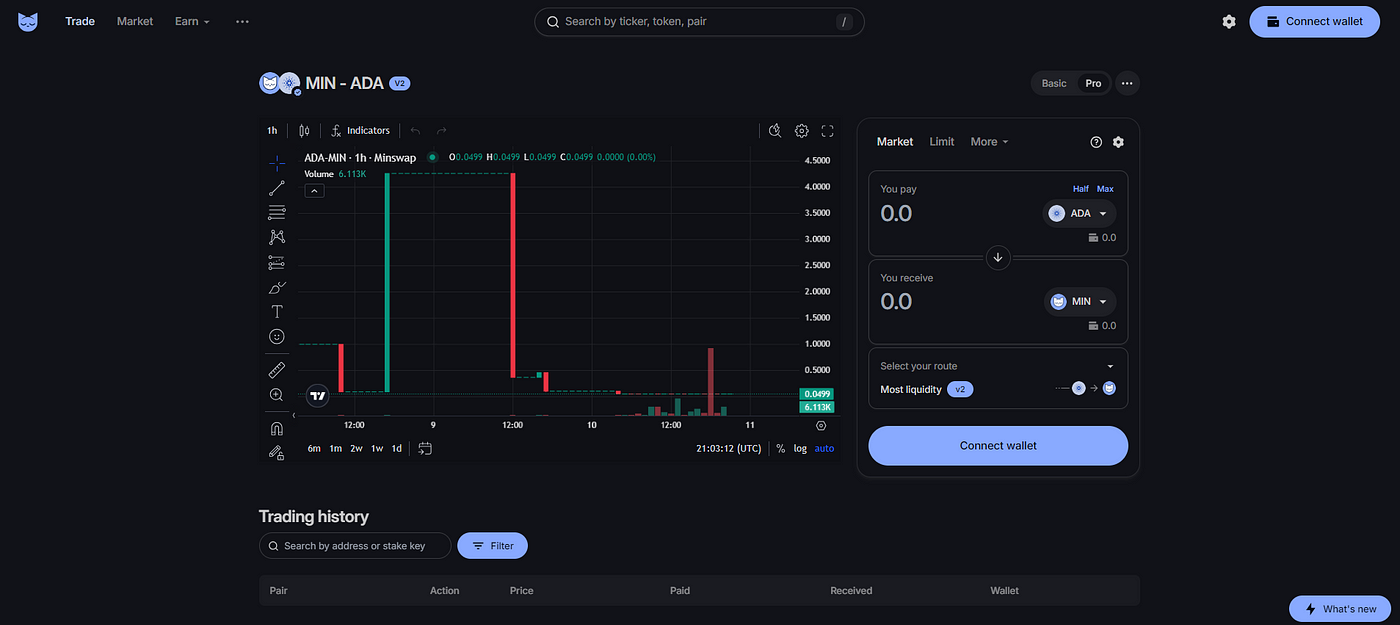Screen dimensions: 1400x625
Task: Open the MIN token selector
Action: [x=1079, y=301]
